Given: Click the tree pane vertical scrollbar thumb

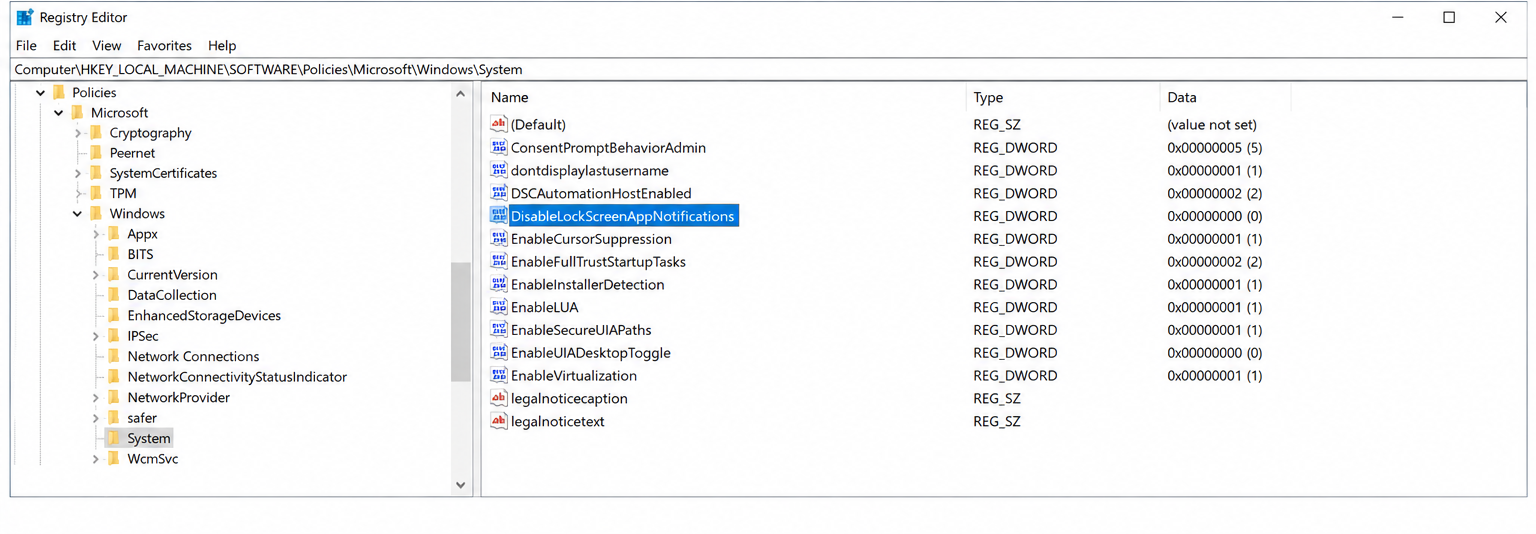Looking at the screenshot, I should tap(460, 321).
